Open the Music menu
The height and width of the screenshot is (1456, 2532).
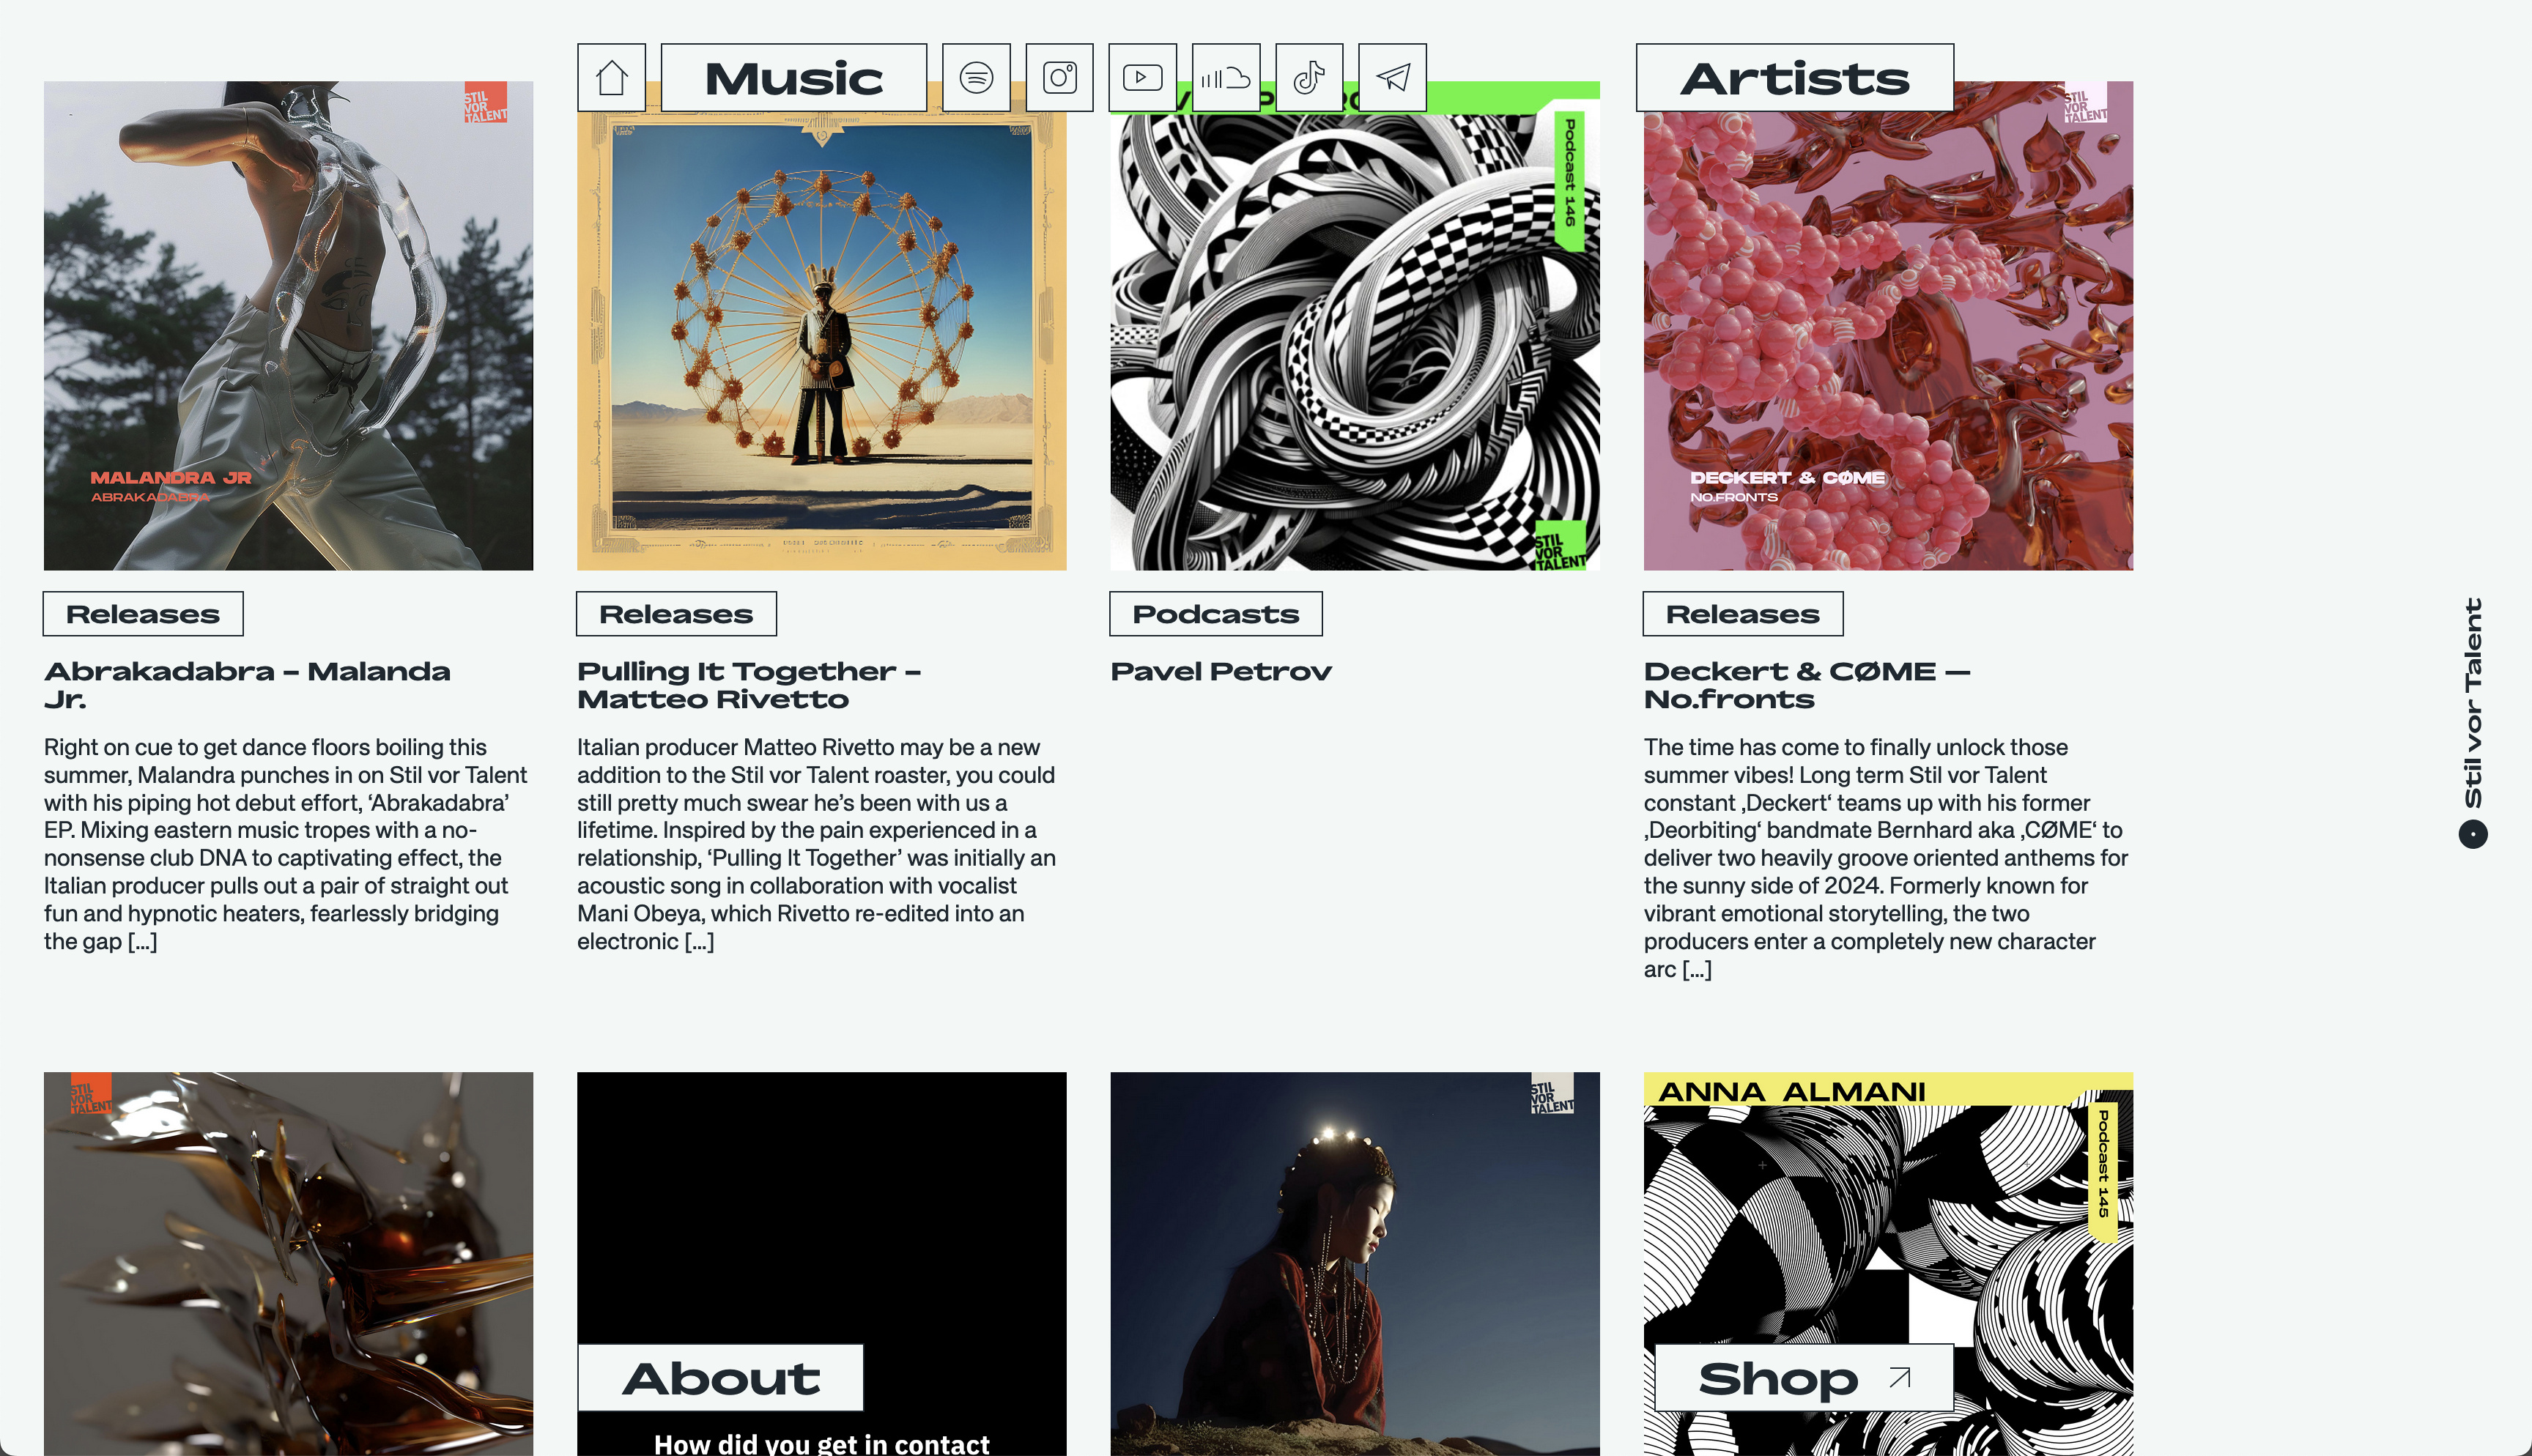[x=794, y=78]
